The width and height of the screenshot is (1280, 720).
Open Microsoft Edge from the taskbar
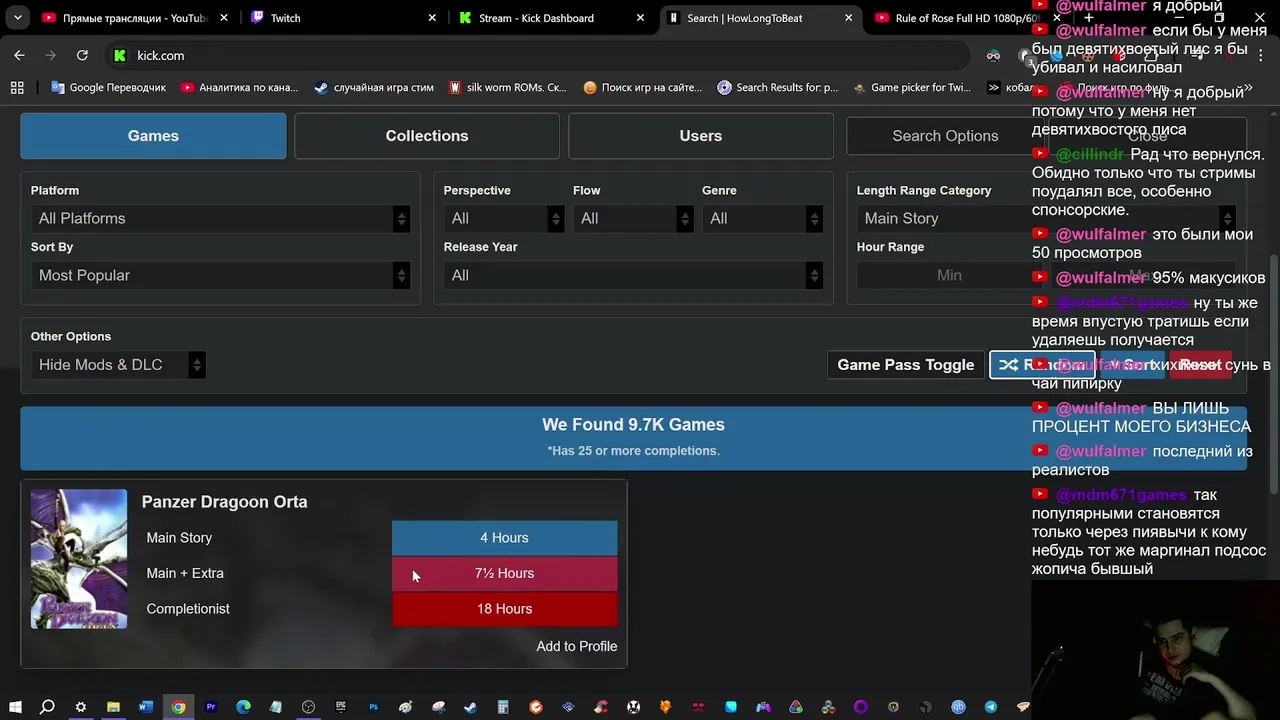click(243, 707)
